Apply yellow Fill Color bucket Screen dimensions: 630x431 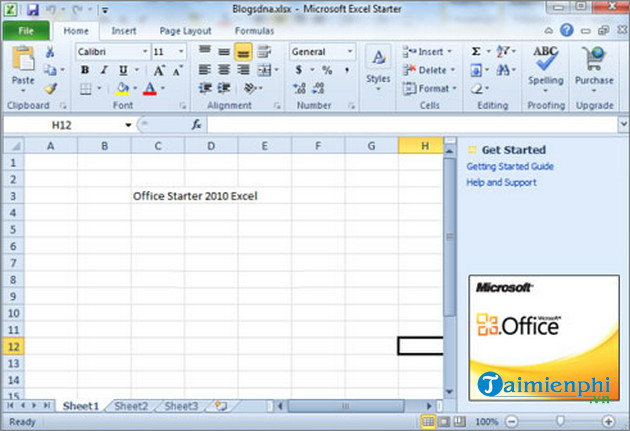pos(123,88)
